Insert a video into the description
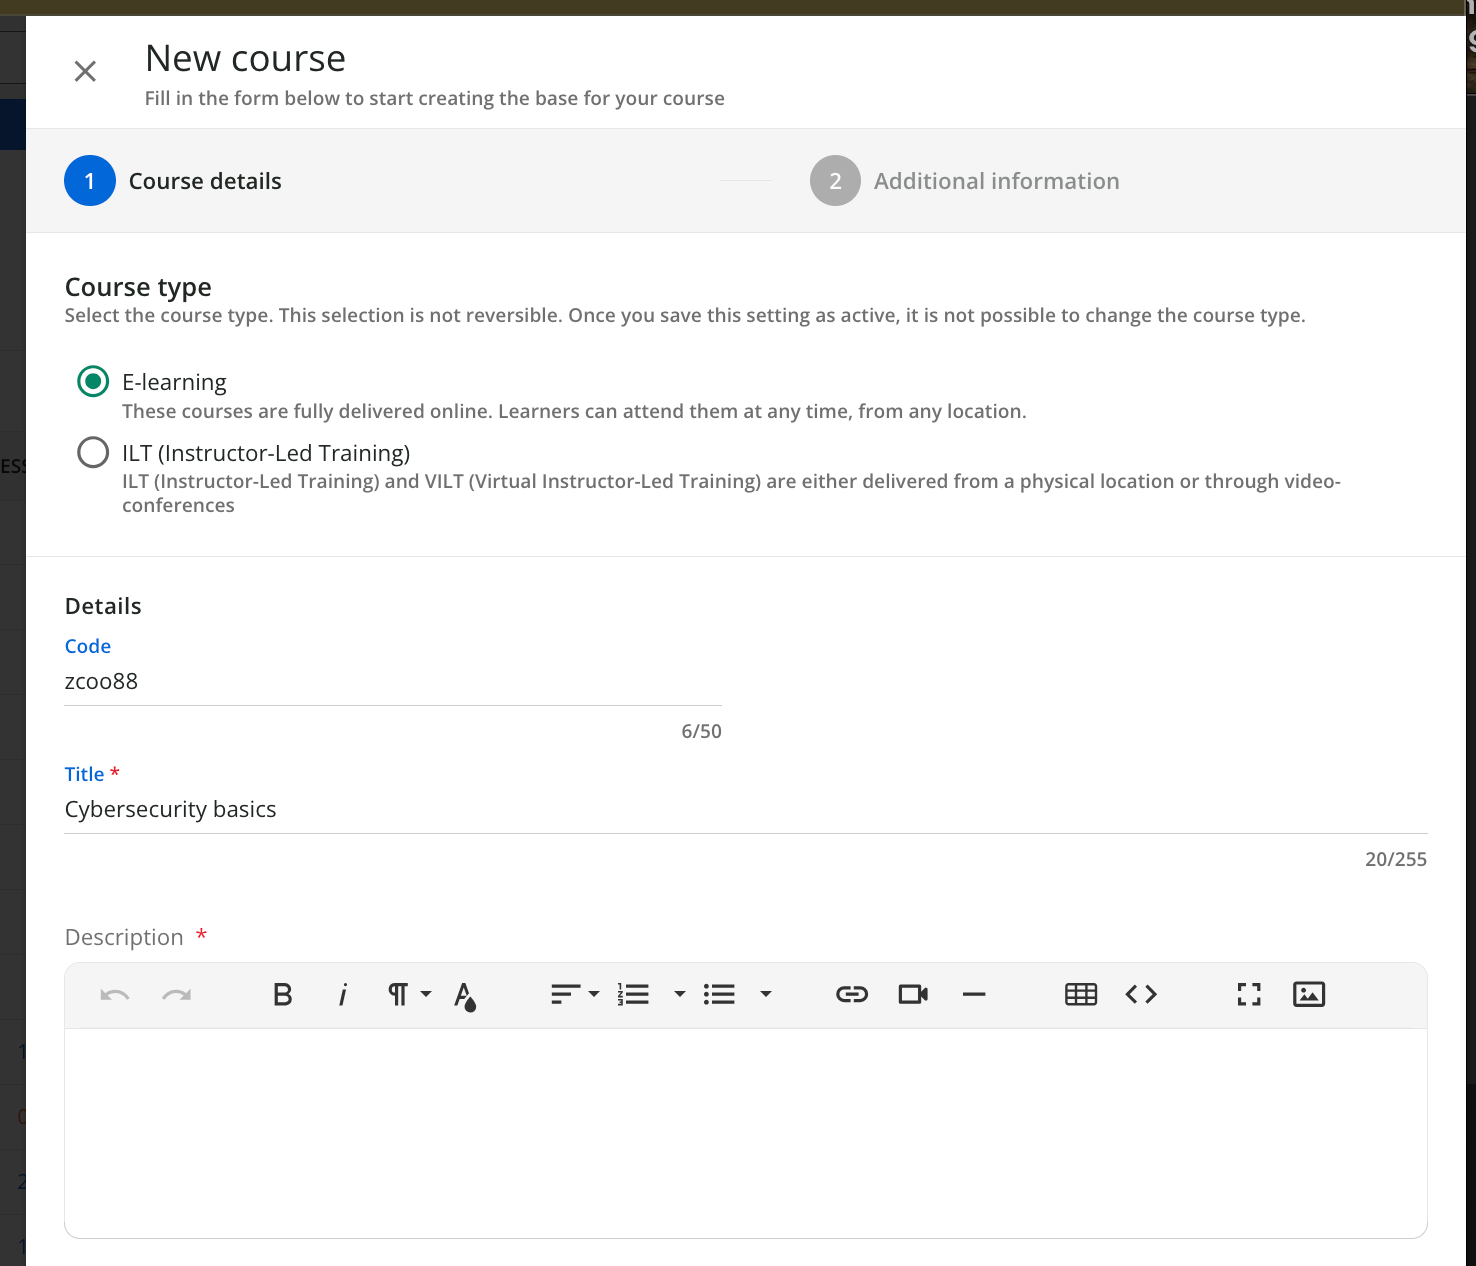Image resolution: width=1476 pixels, height=1266 pixels. point(913,994)
